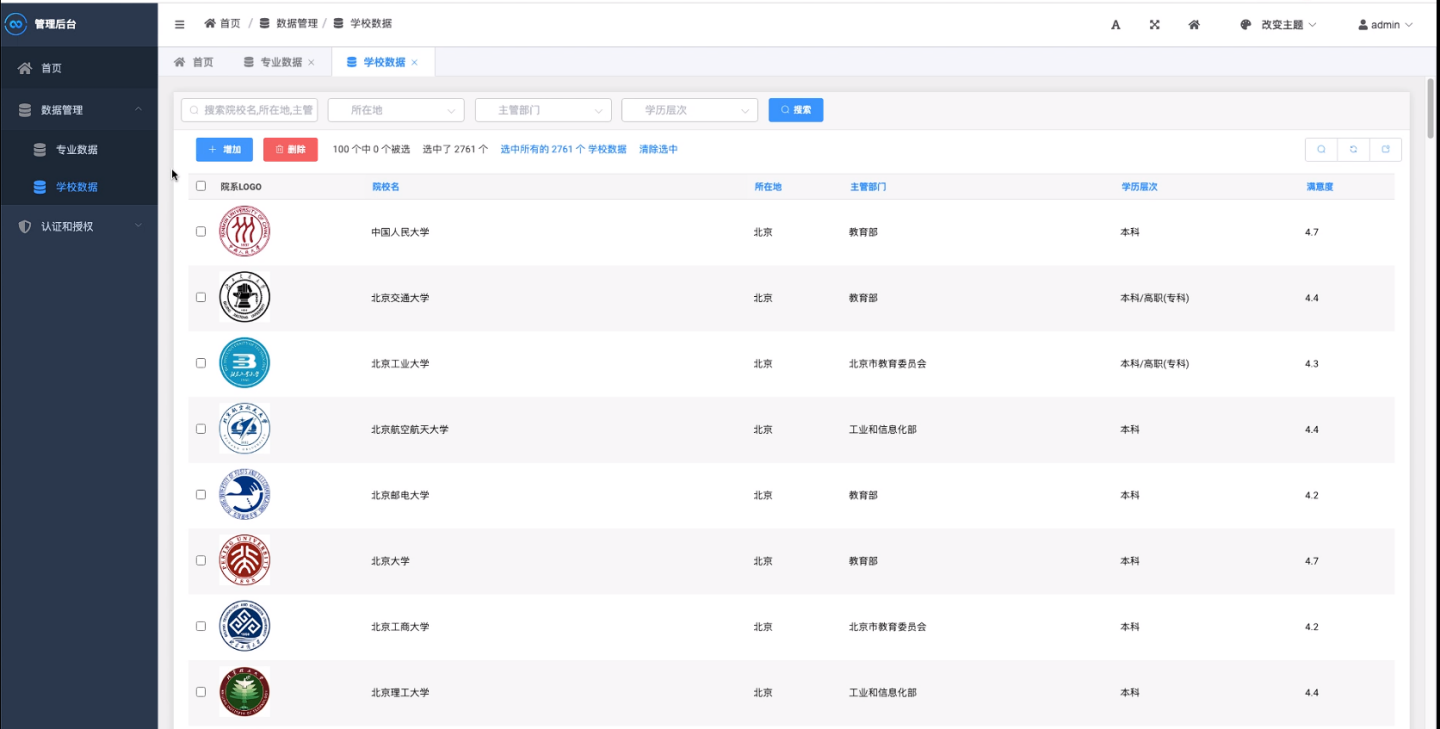
Task: Select the 北京大学 row checkbox
Action: [x=200, y=560]
